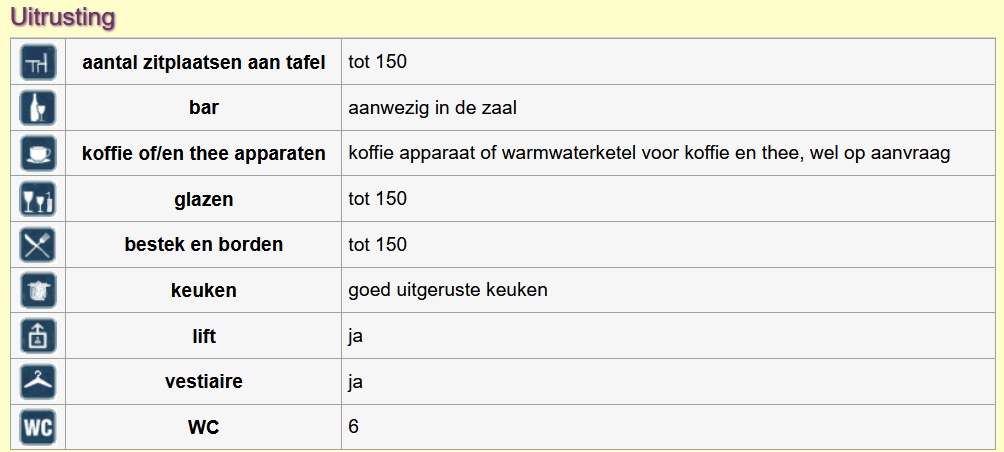Click the 'bestek en borden' label
The width and height of the screenshot is (1004, 452).
coord(204,245)
